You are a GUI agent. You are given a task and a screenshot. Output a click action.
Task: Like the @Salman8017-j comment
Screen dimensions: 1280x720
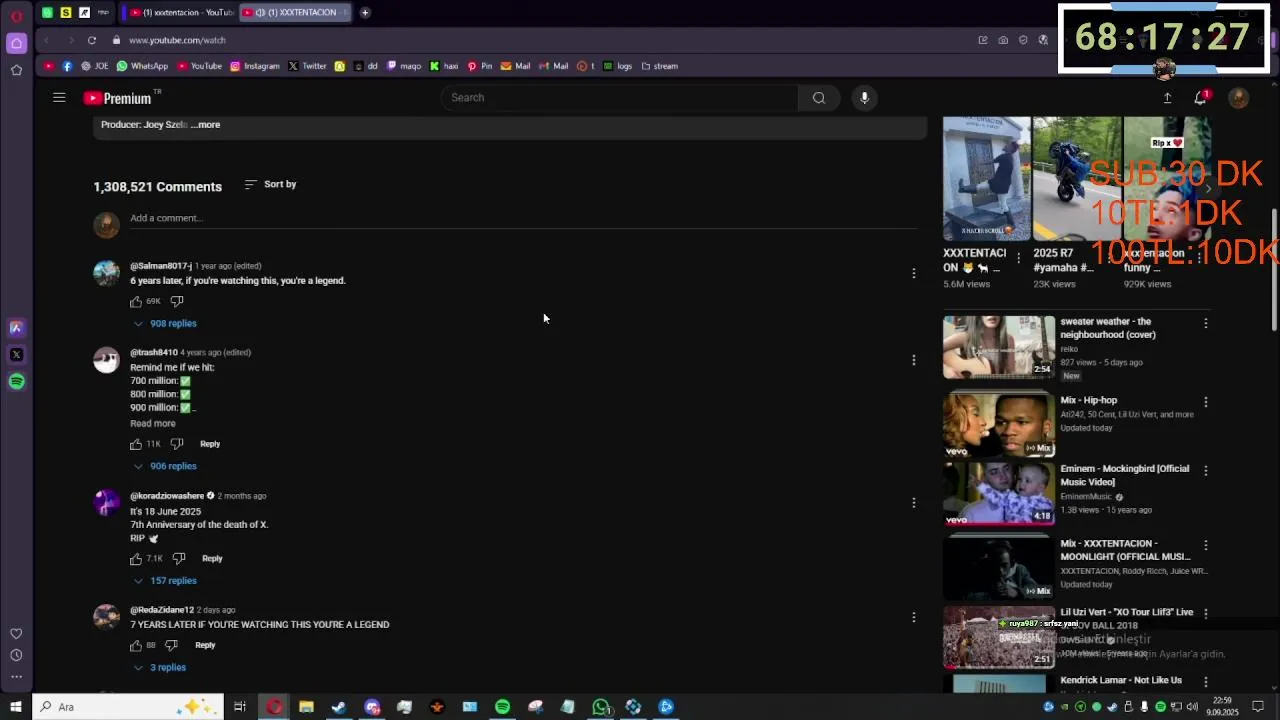136,301
